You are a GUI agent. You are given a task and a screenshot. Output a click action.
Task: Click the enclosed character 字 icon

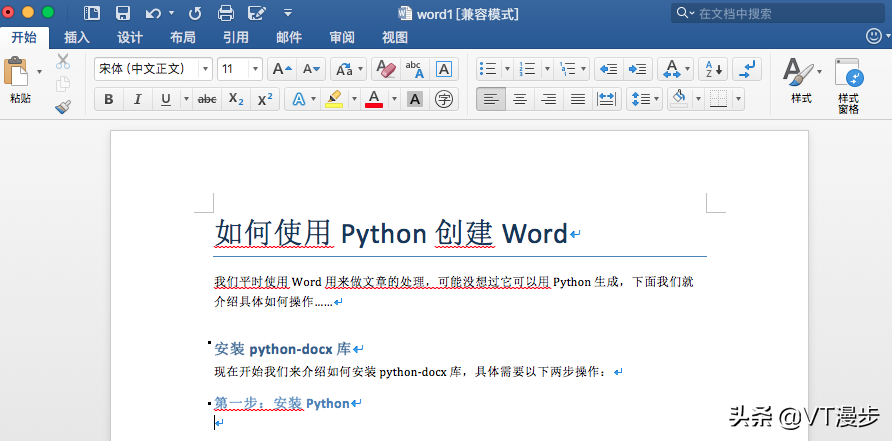(x=444, y=100)
